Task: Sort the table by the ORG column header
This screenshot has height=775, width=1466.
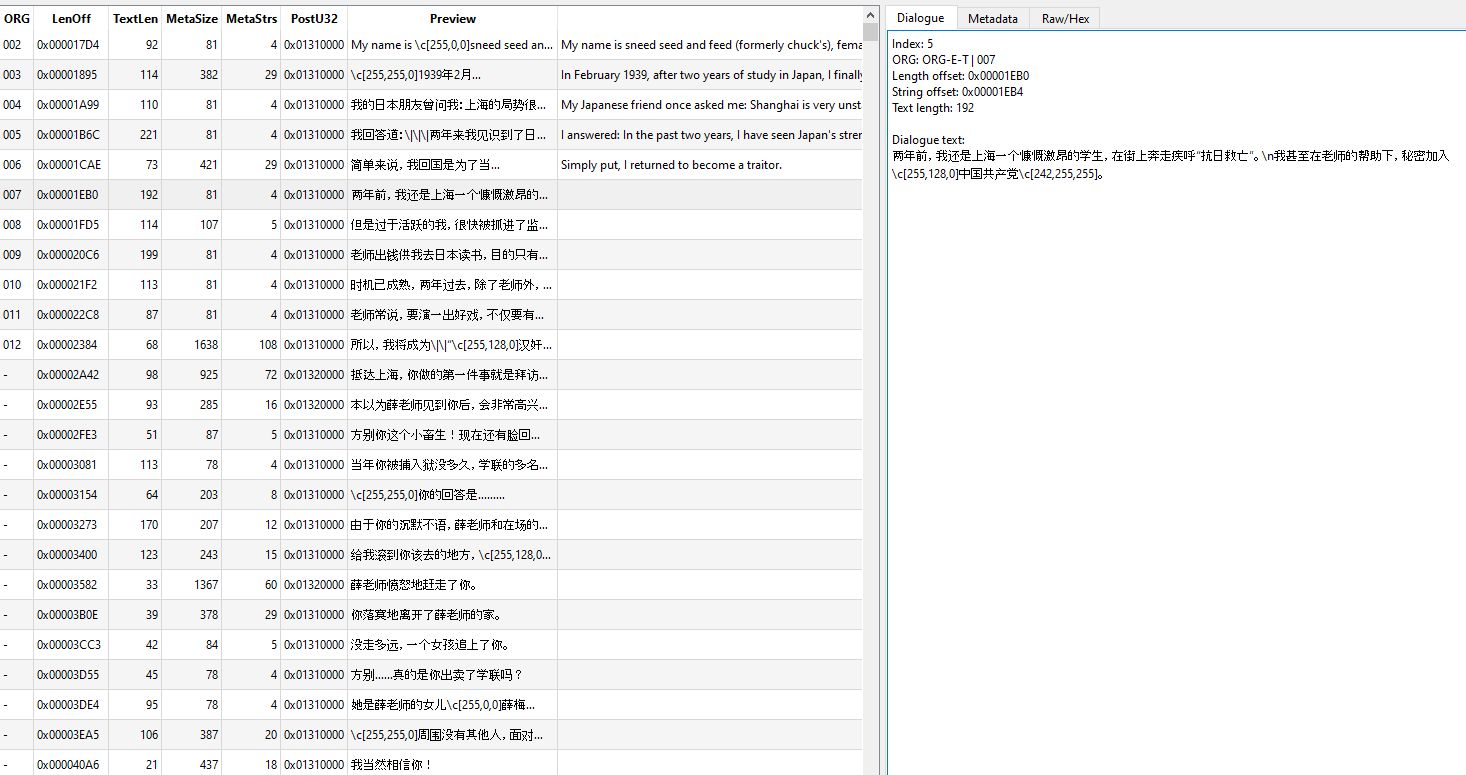Action: coord(17,19)
